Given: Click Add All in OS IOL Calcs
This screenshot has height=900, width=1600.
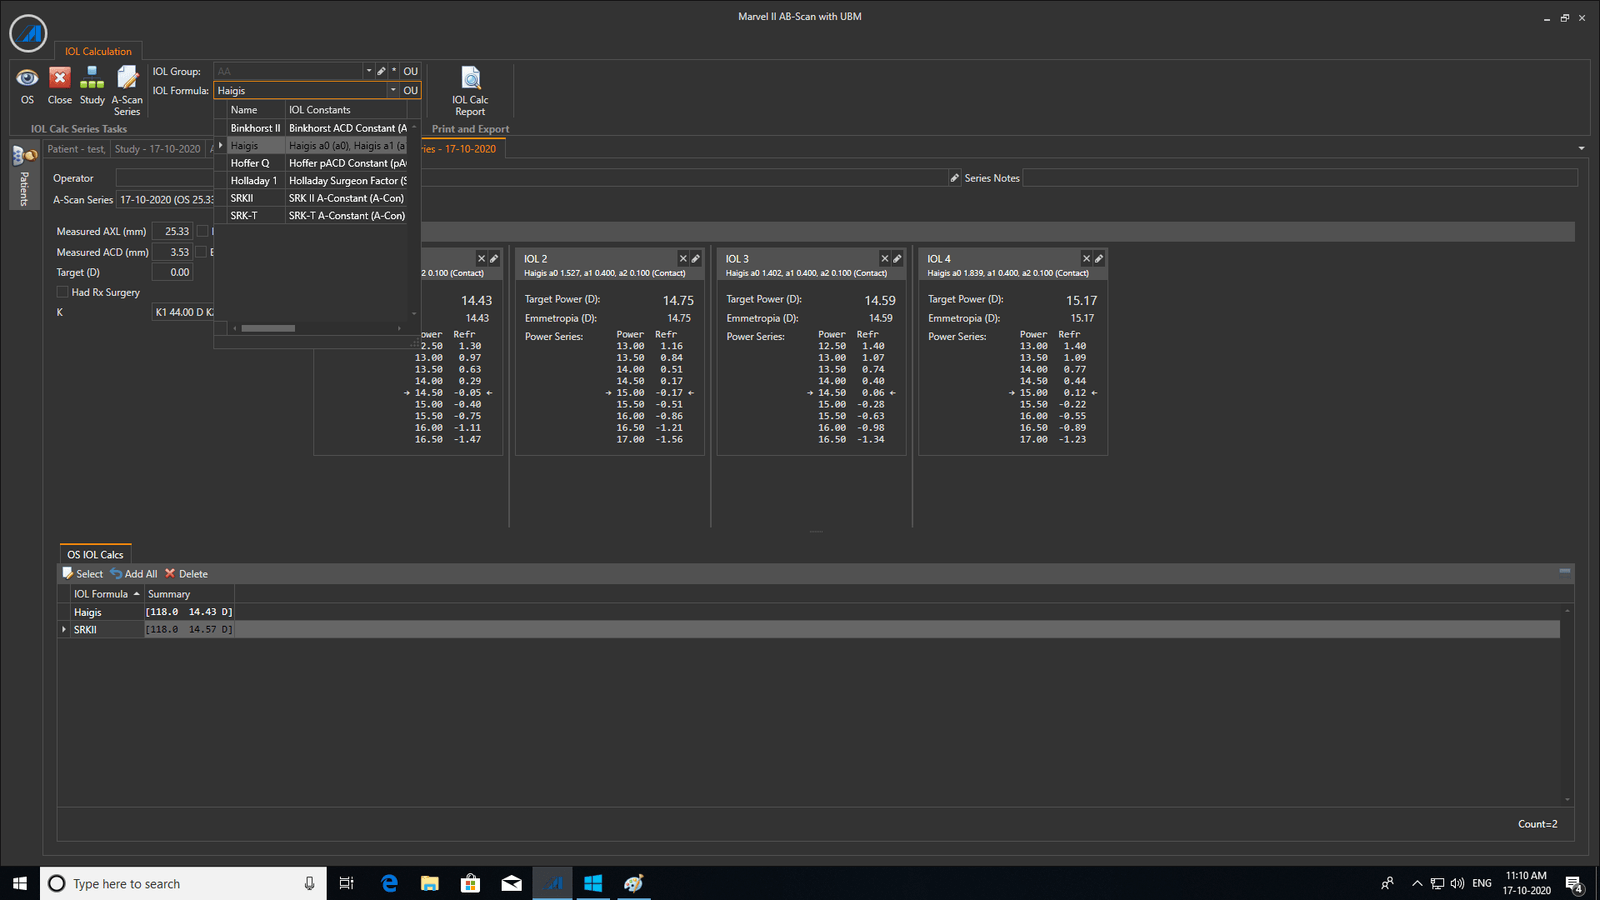Looking at the screenshot, I should point(134,574).
